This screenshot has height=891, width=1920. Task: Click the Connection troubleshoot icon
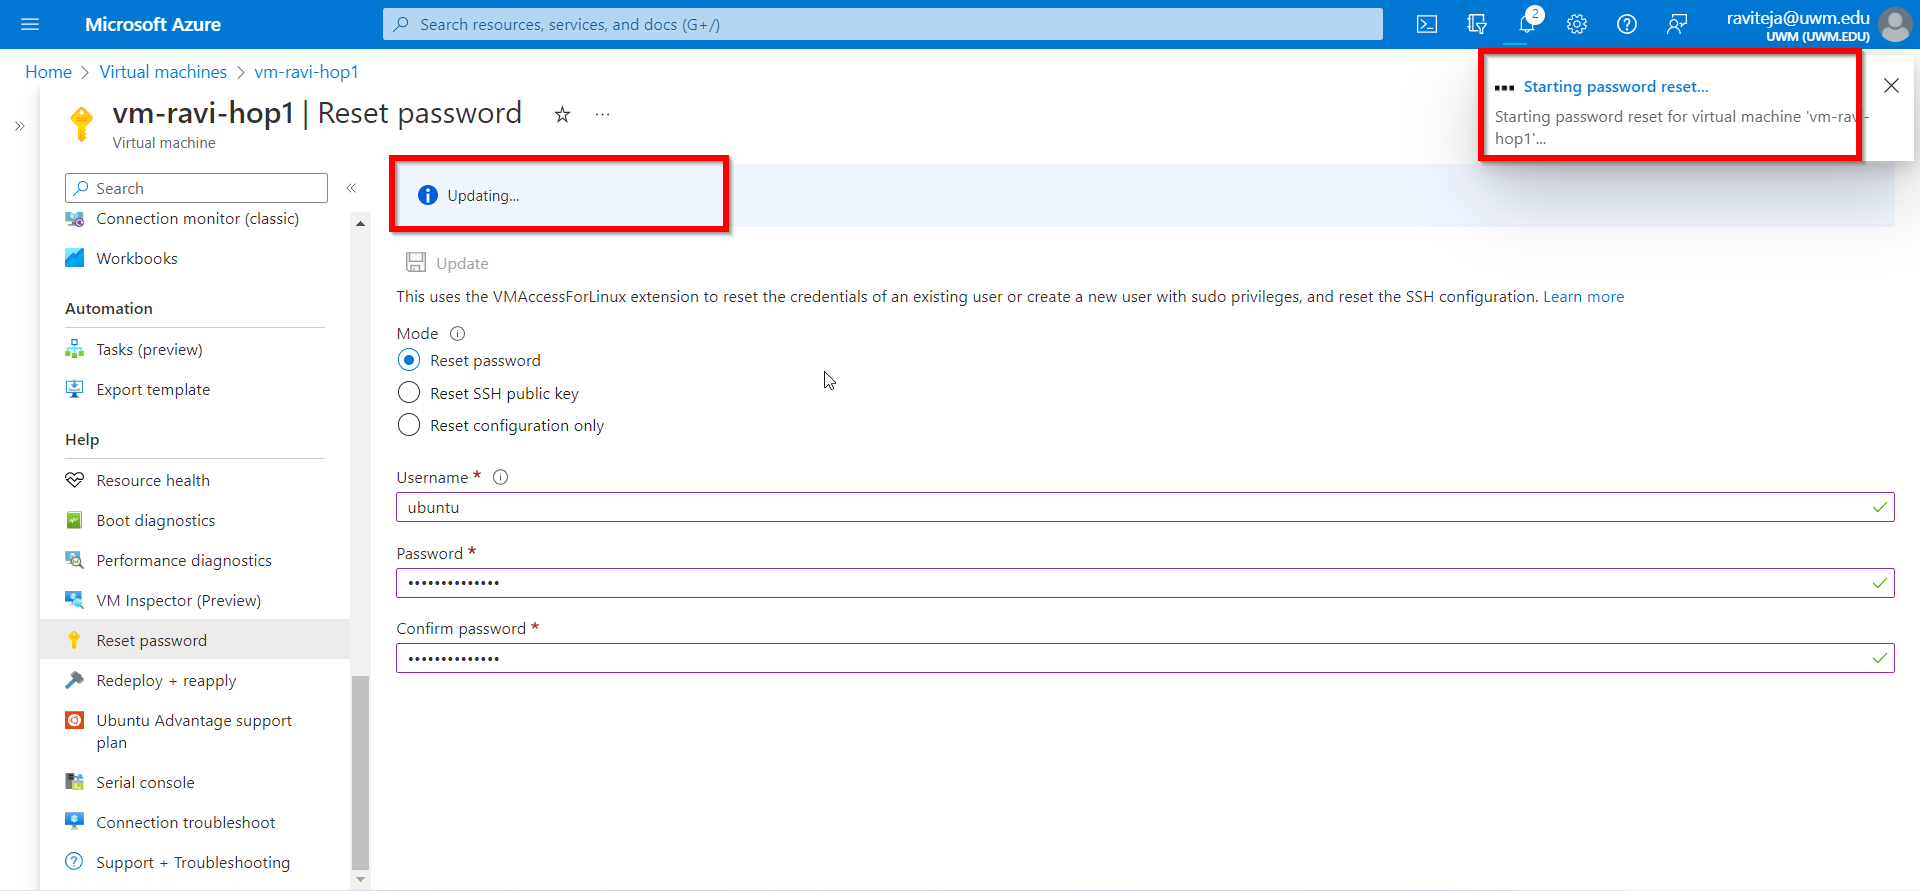[x=75, y=822]
